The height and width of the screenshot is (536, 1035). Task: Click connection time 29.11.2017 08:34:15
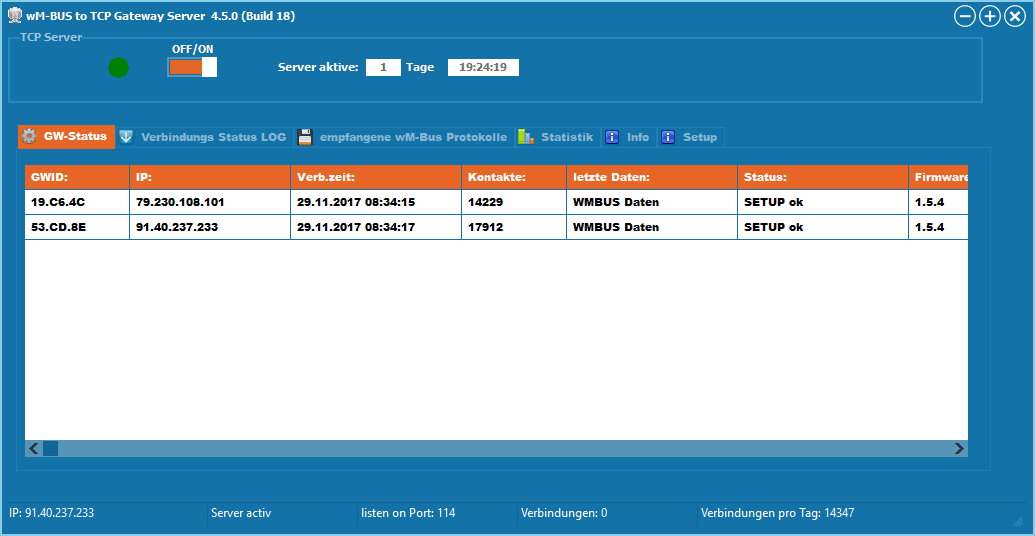[376, 202]
